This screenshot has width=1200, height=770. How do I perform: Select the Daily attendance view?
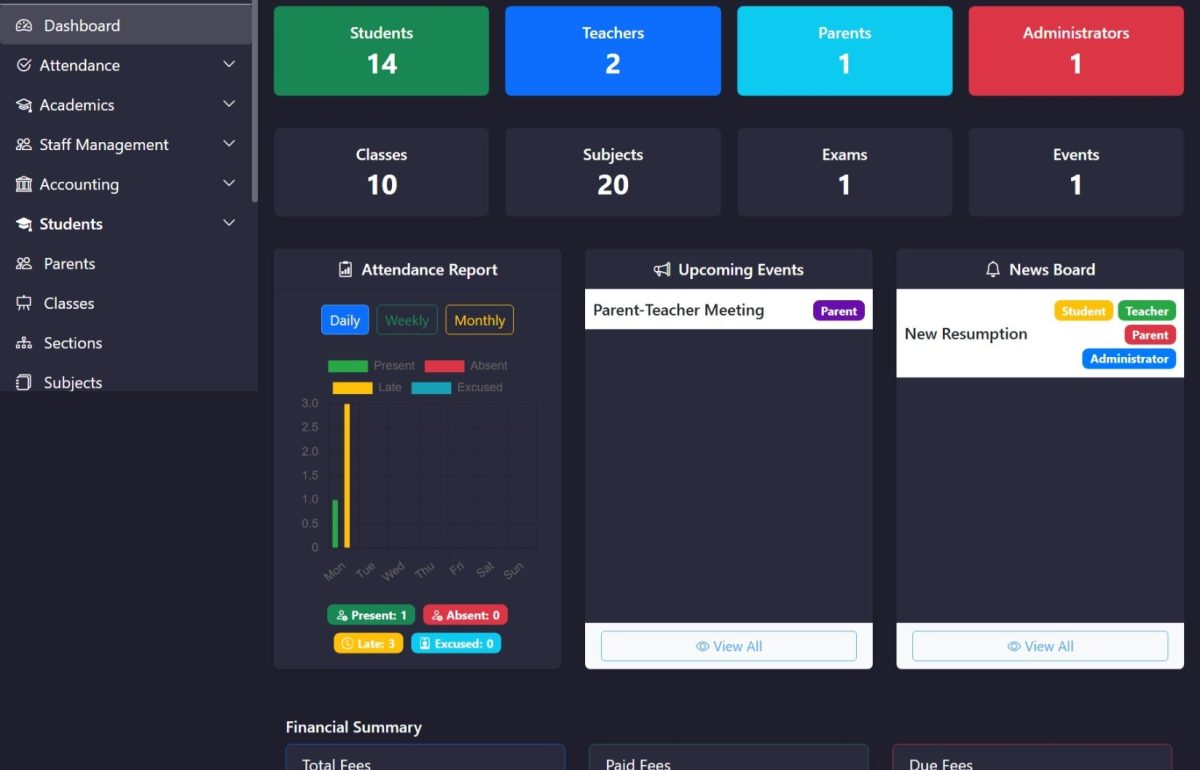[x=345, y=320]
